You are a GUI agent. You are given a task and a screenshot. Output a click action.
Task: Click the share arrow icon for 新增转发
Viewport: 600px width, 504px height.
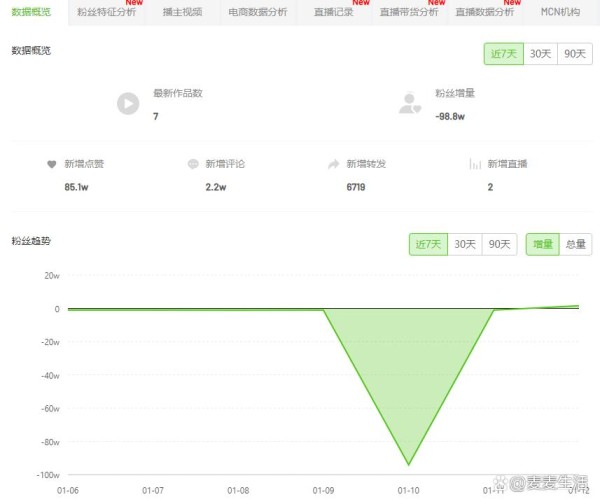click(334, 164)
